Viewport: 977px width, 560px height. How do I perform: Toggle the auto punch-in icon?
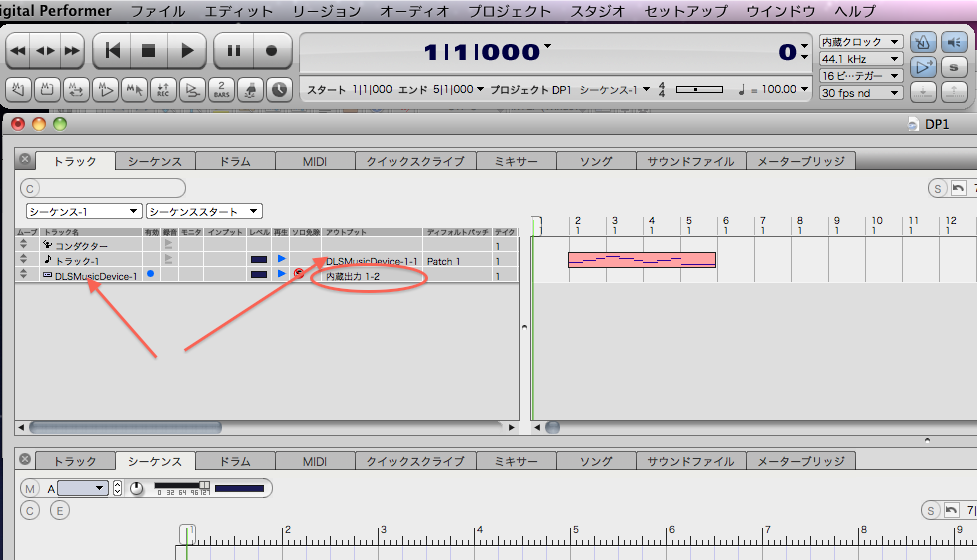(192, 90)
